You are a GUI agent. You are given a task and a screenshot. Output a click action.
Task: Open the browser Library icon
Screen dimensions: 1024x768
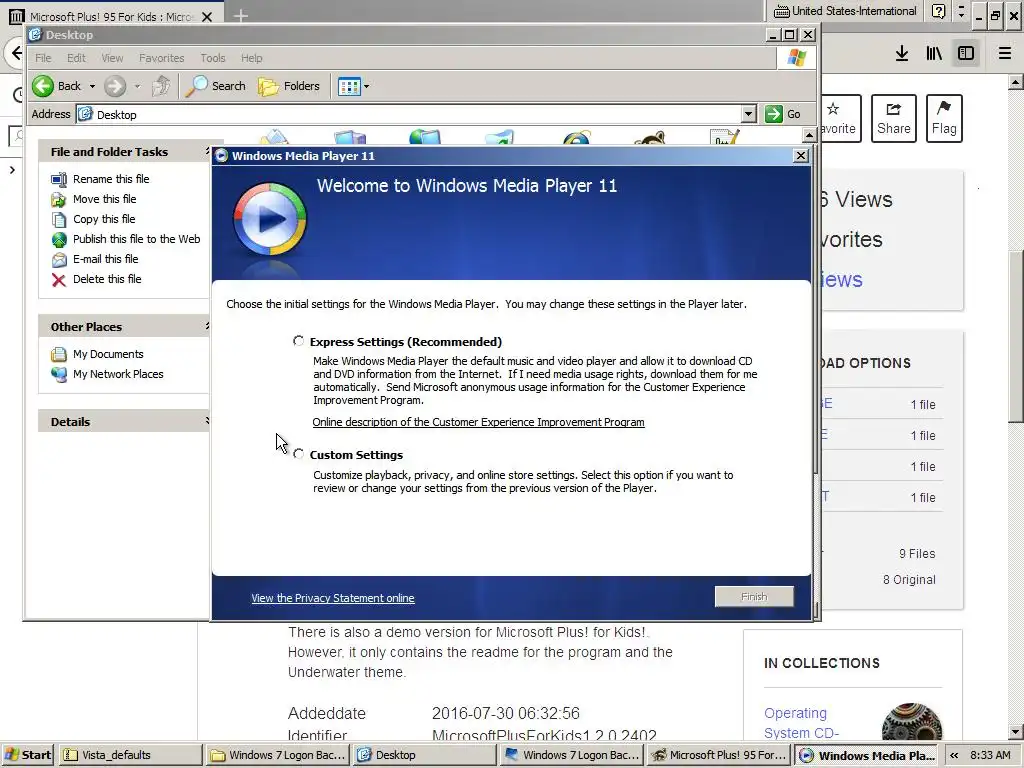(934, 54)
